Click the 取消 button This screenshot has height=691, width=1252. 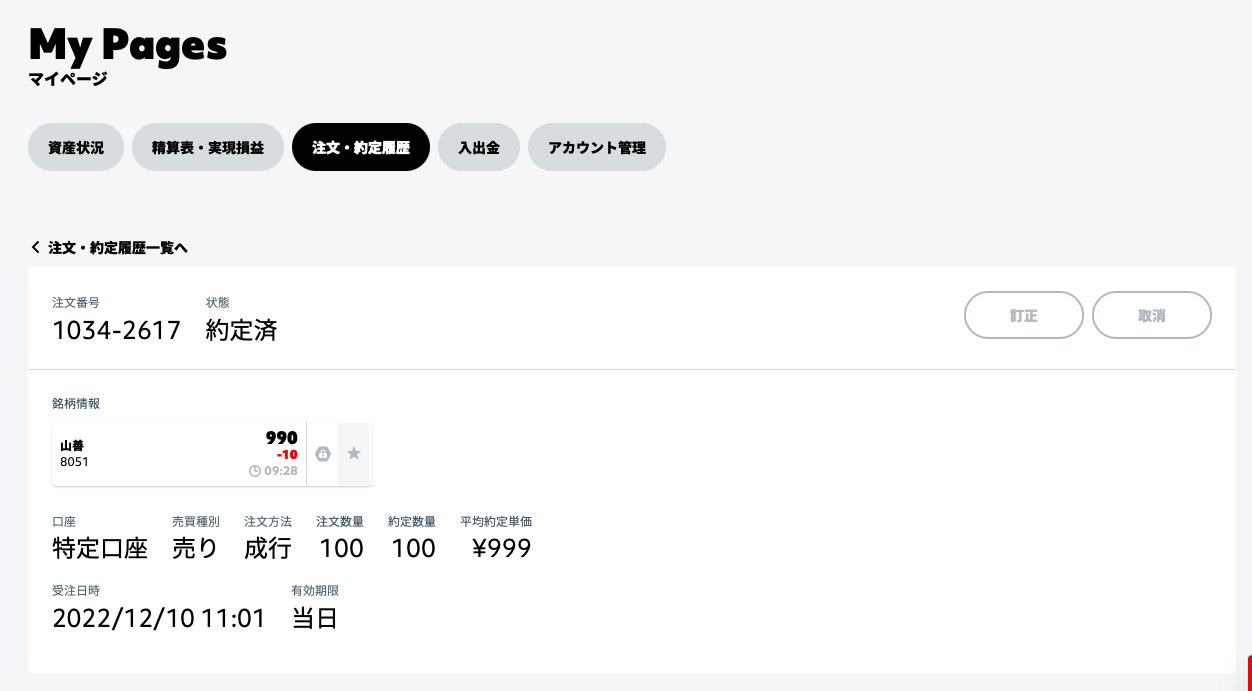[x=1152, y=315]
